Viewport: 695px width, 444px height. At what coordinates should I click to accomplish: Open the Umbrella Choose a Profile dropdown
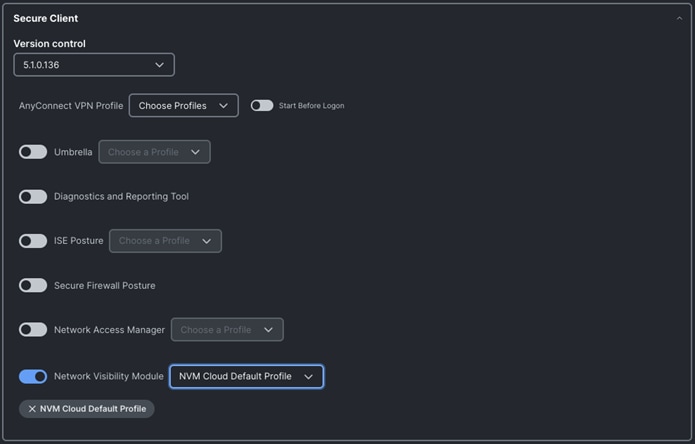coord(154,152)
